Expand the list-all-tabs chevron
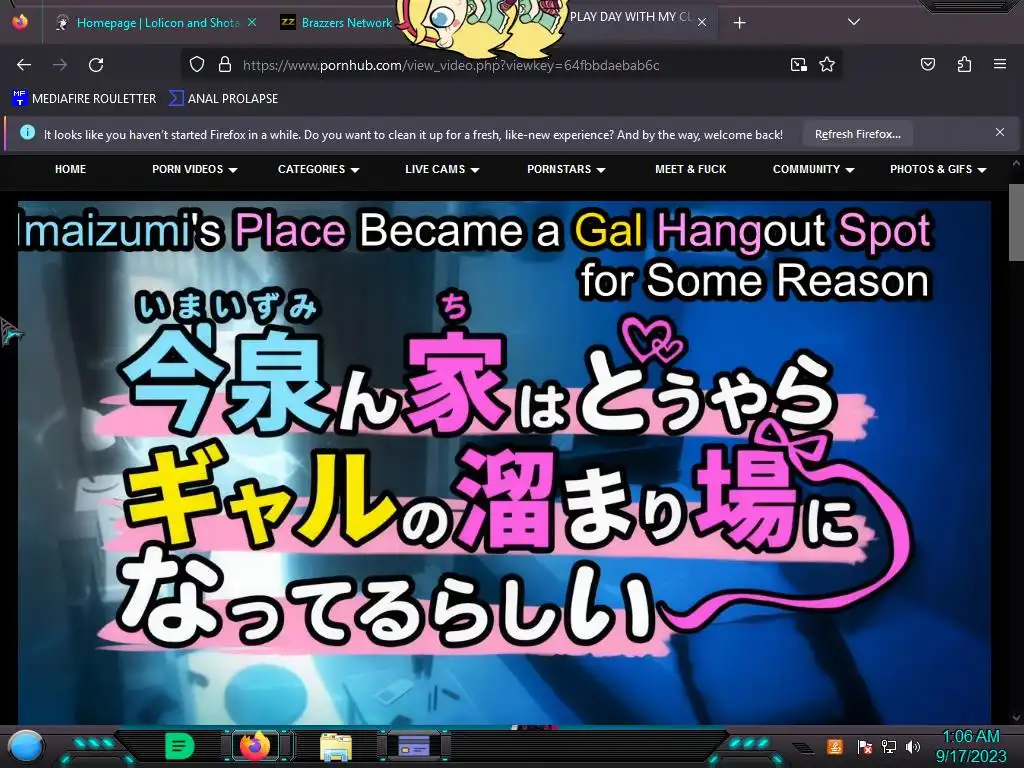This screenshot has height=768, width=1024. (x=854, y=22)
